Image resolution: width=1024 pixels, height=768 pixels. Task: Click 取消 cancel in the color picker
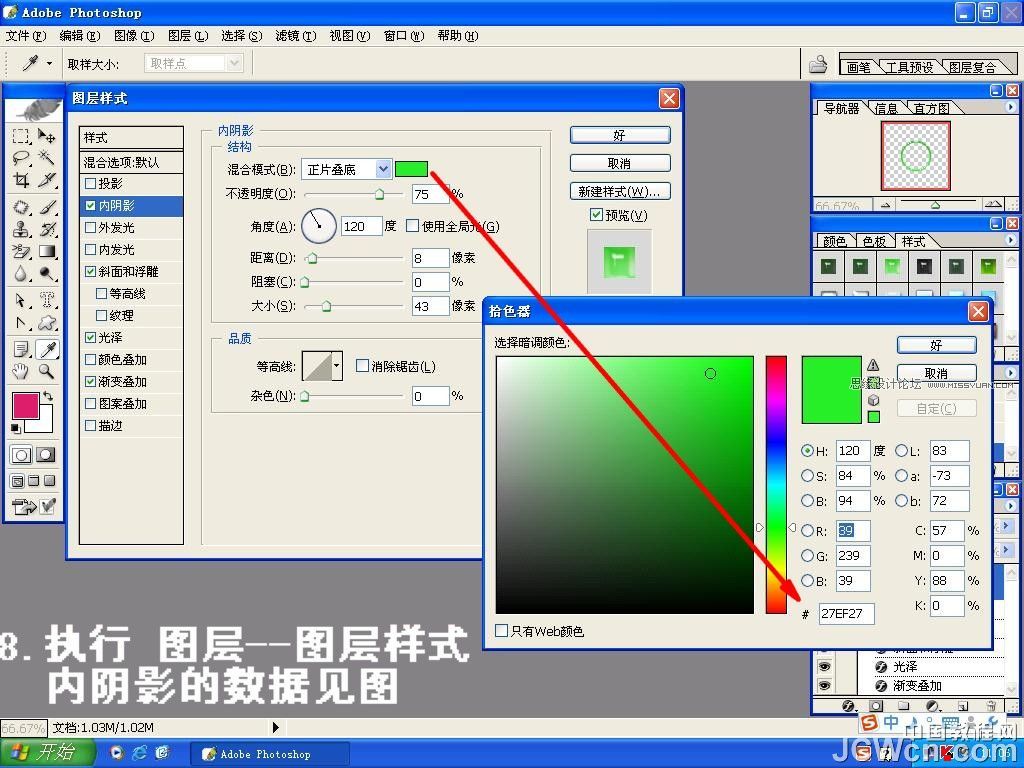tap(936, 374)
